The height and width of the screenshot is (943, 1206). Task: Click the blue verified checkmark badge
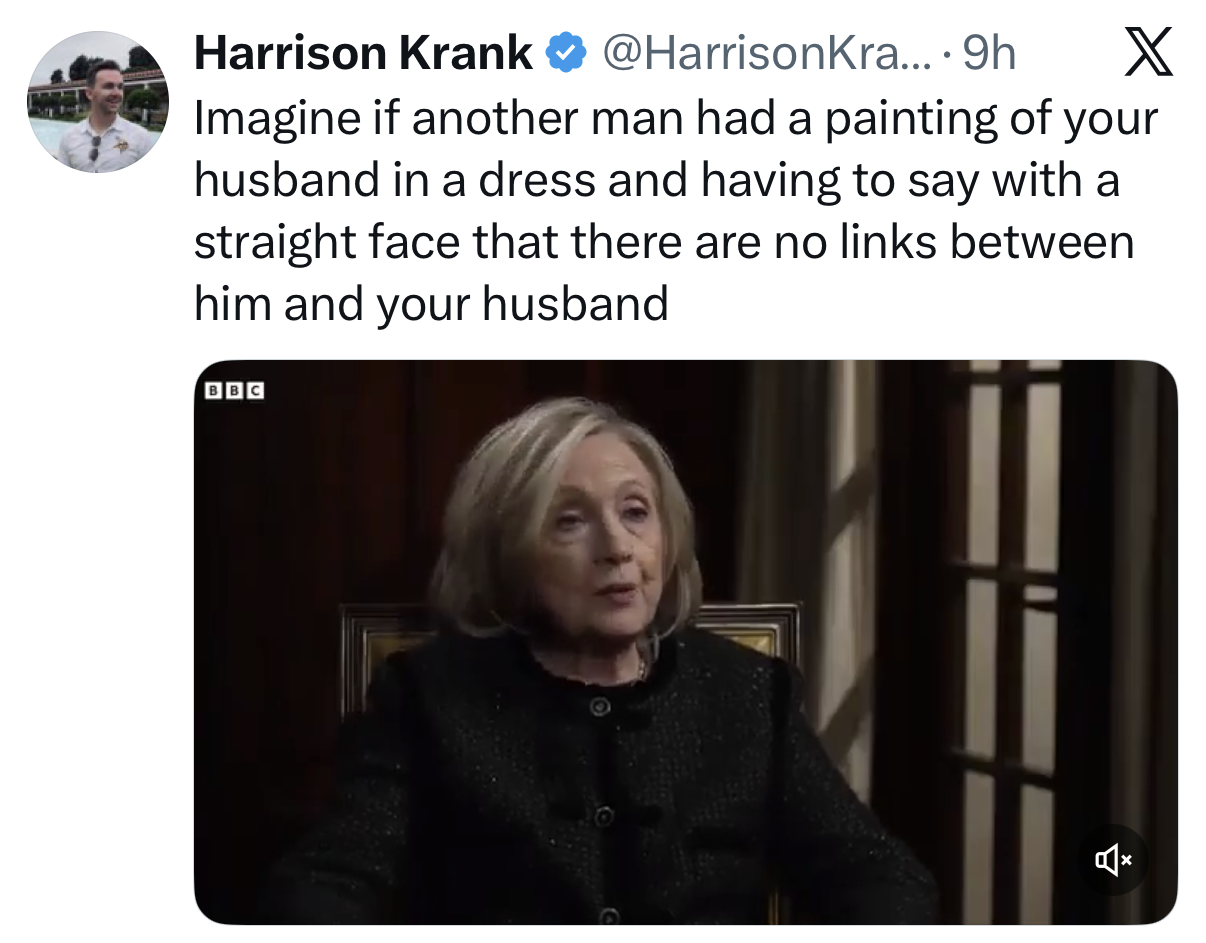564,54
